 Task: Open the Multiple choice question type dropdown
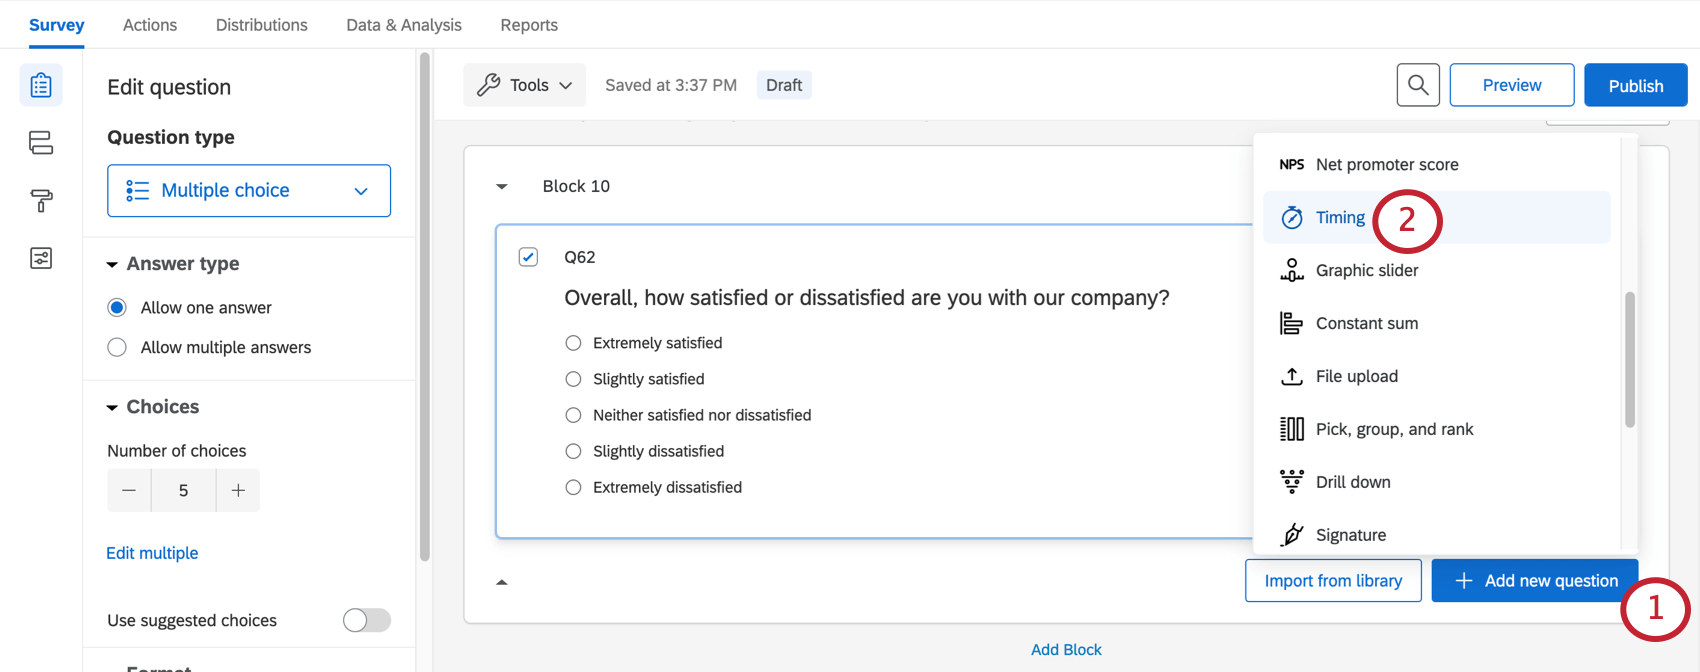(248, 190)
